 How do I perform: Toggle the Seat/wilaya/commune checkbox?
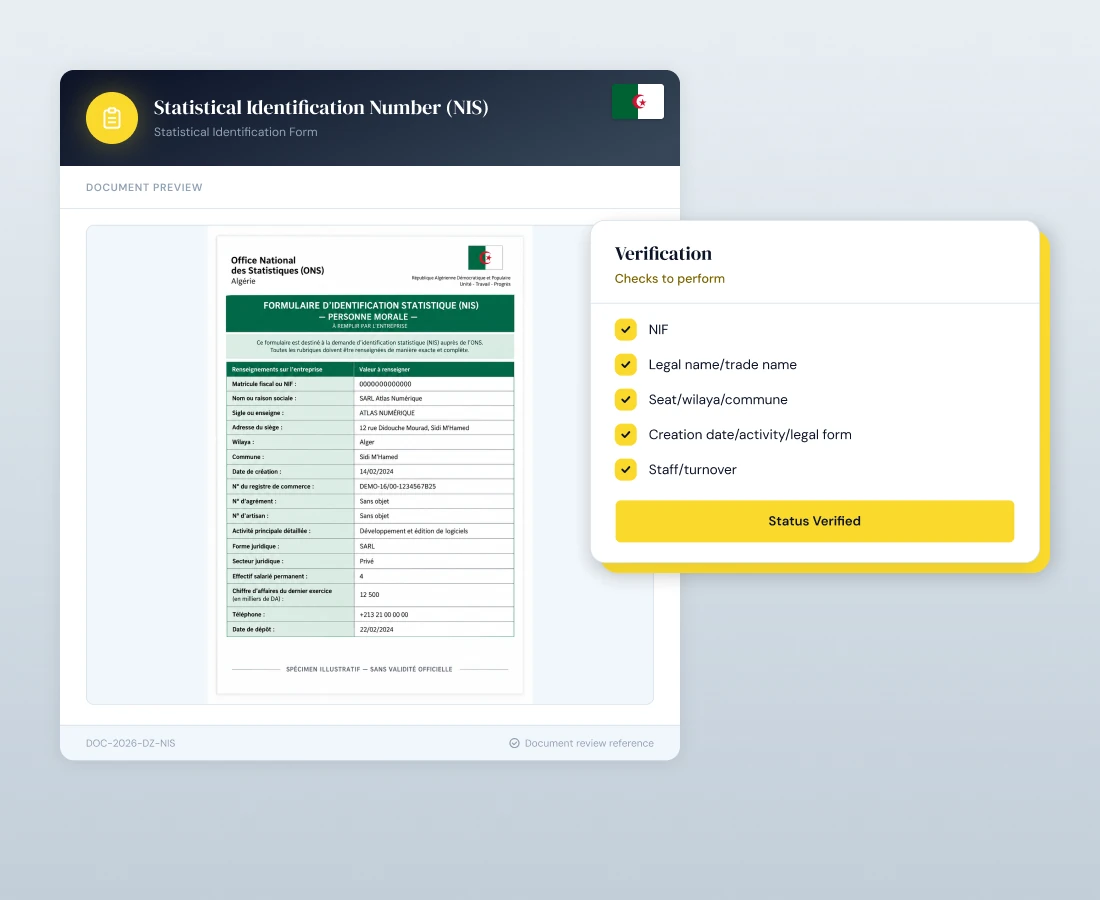point(626,400)
